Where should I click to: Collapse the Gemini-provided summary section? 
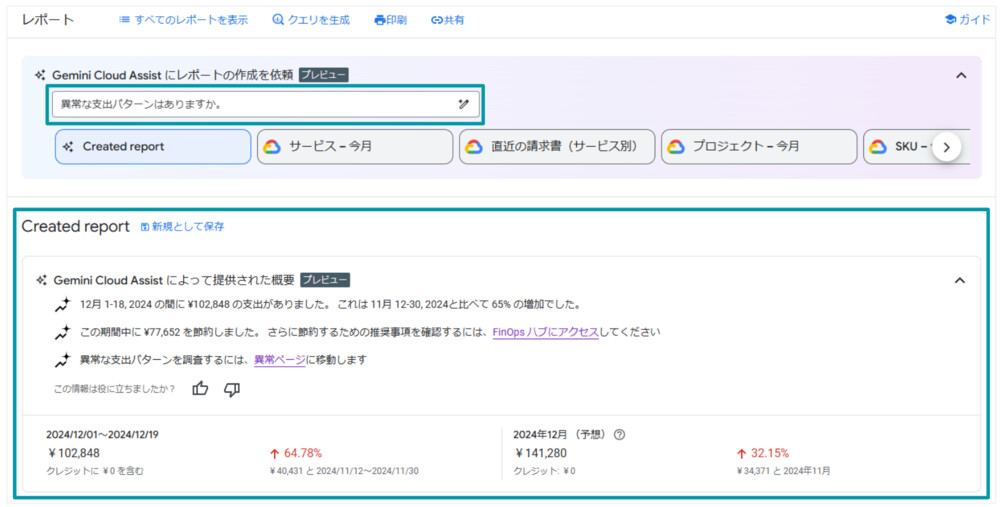tap(960, 281)
